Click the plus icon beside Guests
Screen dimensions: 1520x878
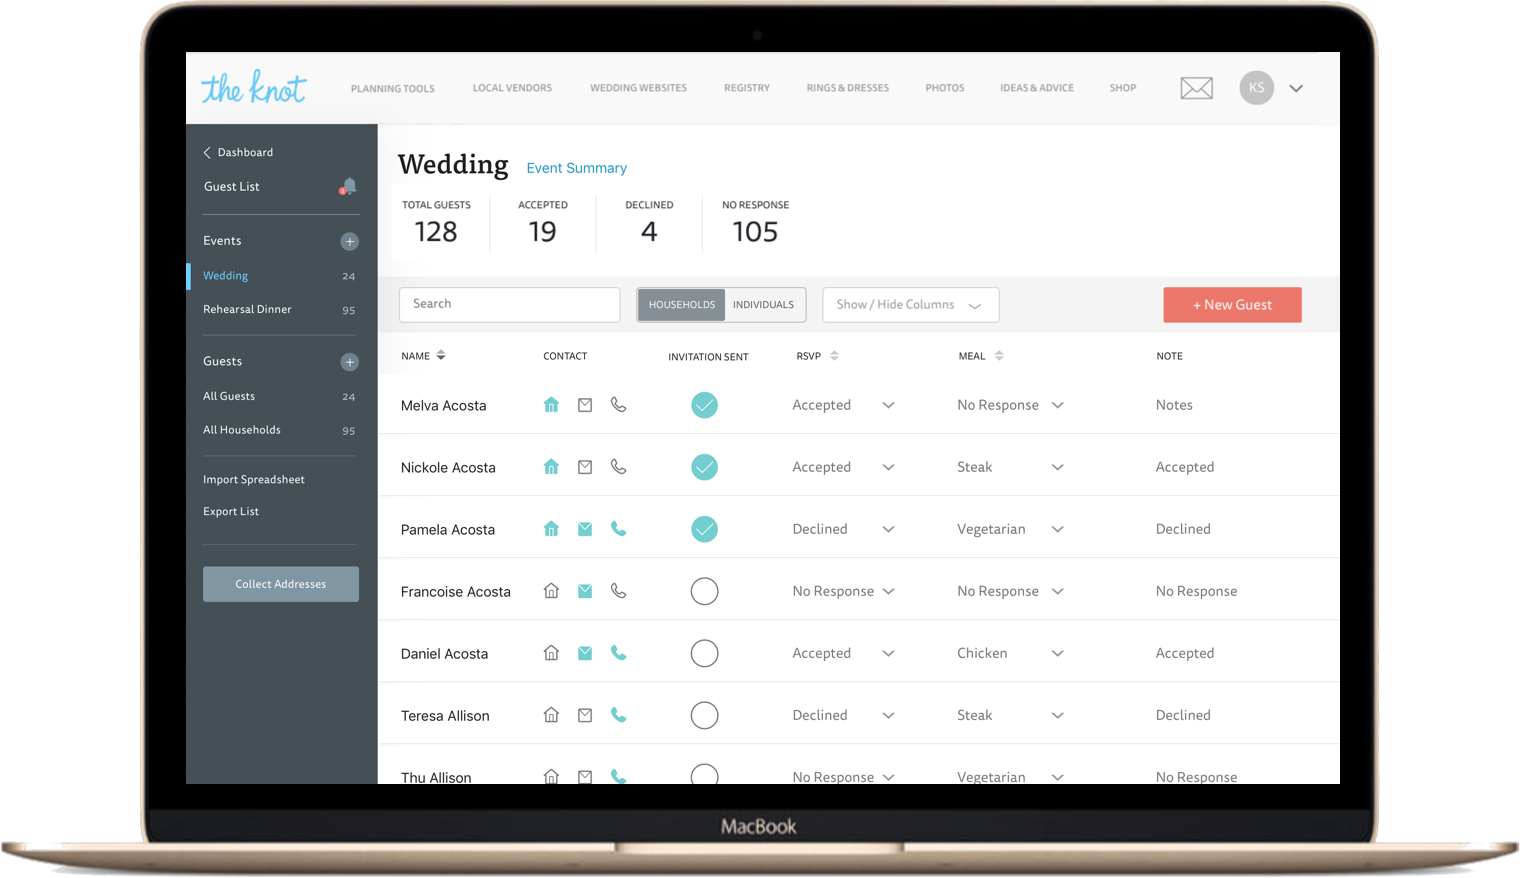[x=349, y=362]
